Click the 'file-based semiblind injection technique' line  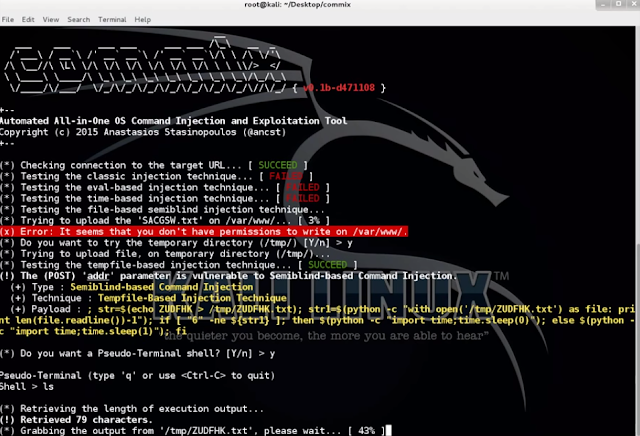pyautogui.click(x=162, y=209)
